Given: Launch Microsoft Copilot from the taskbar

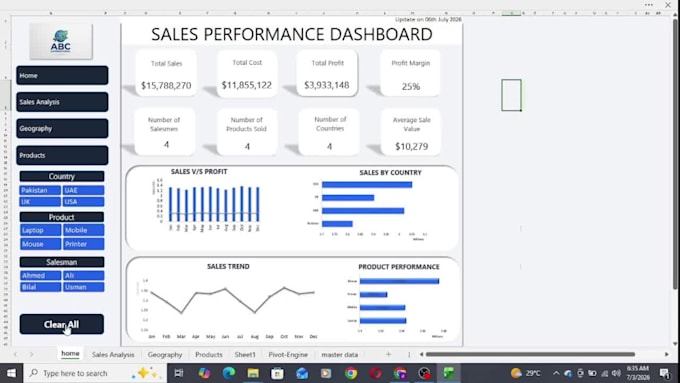Looking at the screenshot, I should pos(204,373).
